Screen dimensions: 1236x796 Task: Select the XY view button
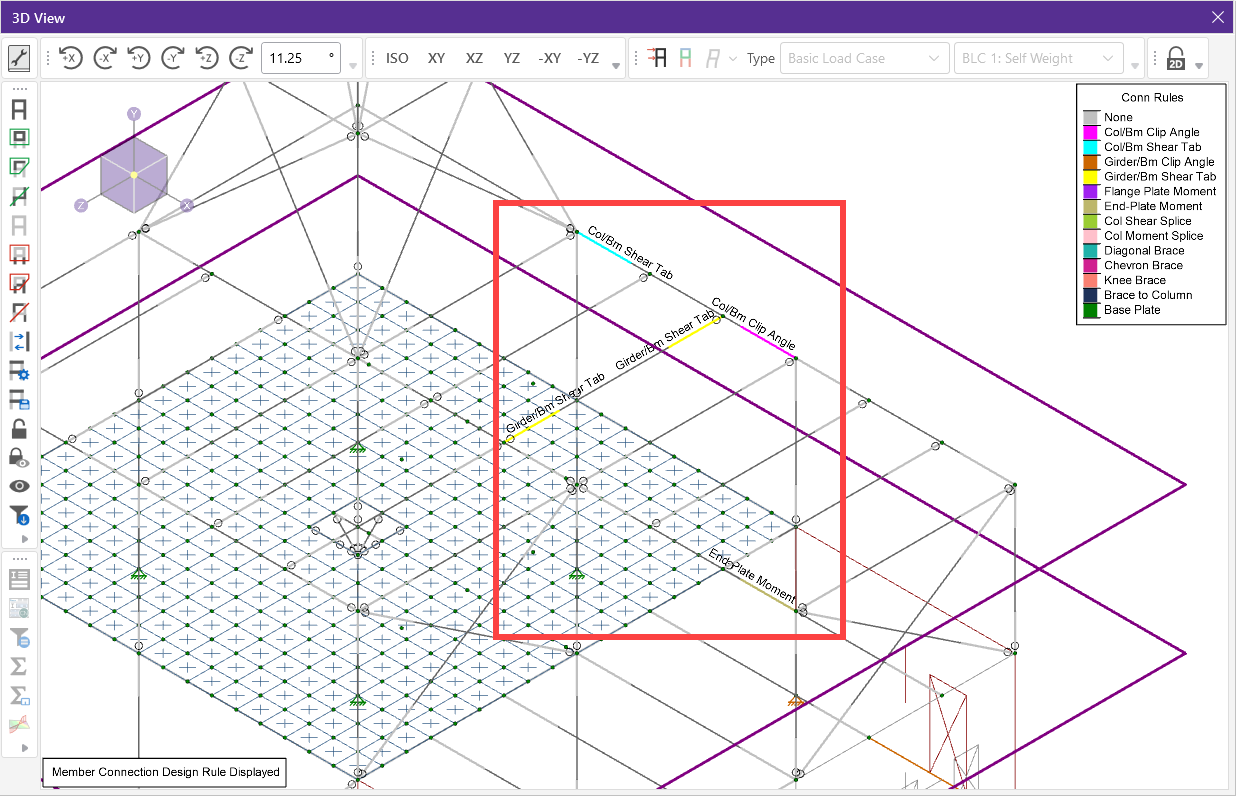(x=436, y=58)
